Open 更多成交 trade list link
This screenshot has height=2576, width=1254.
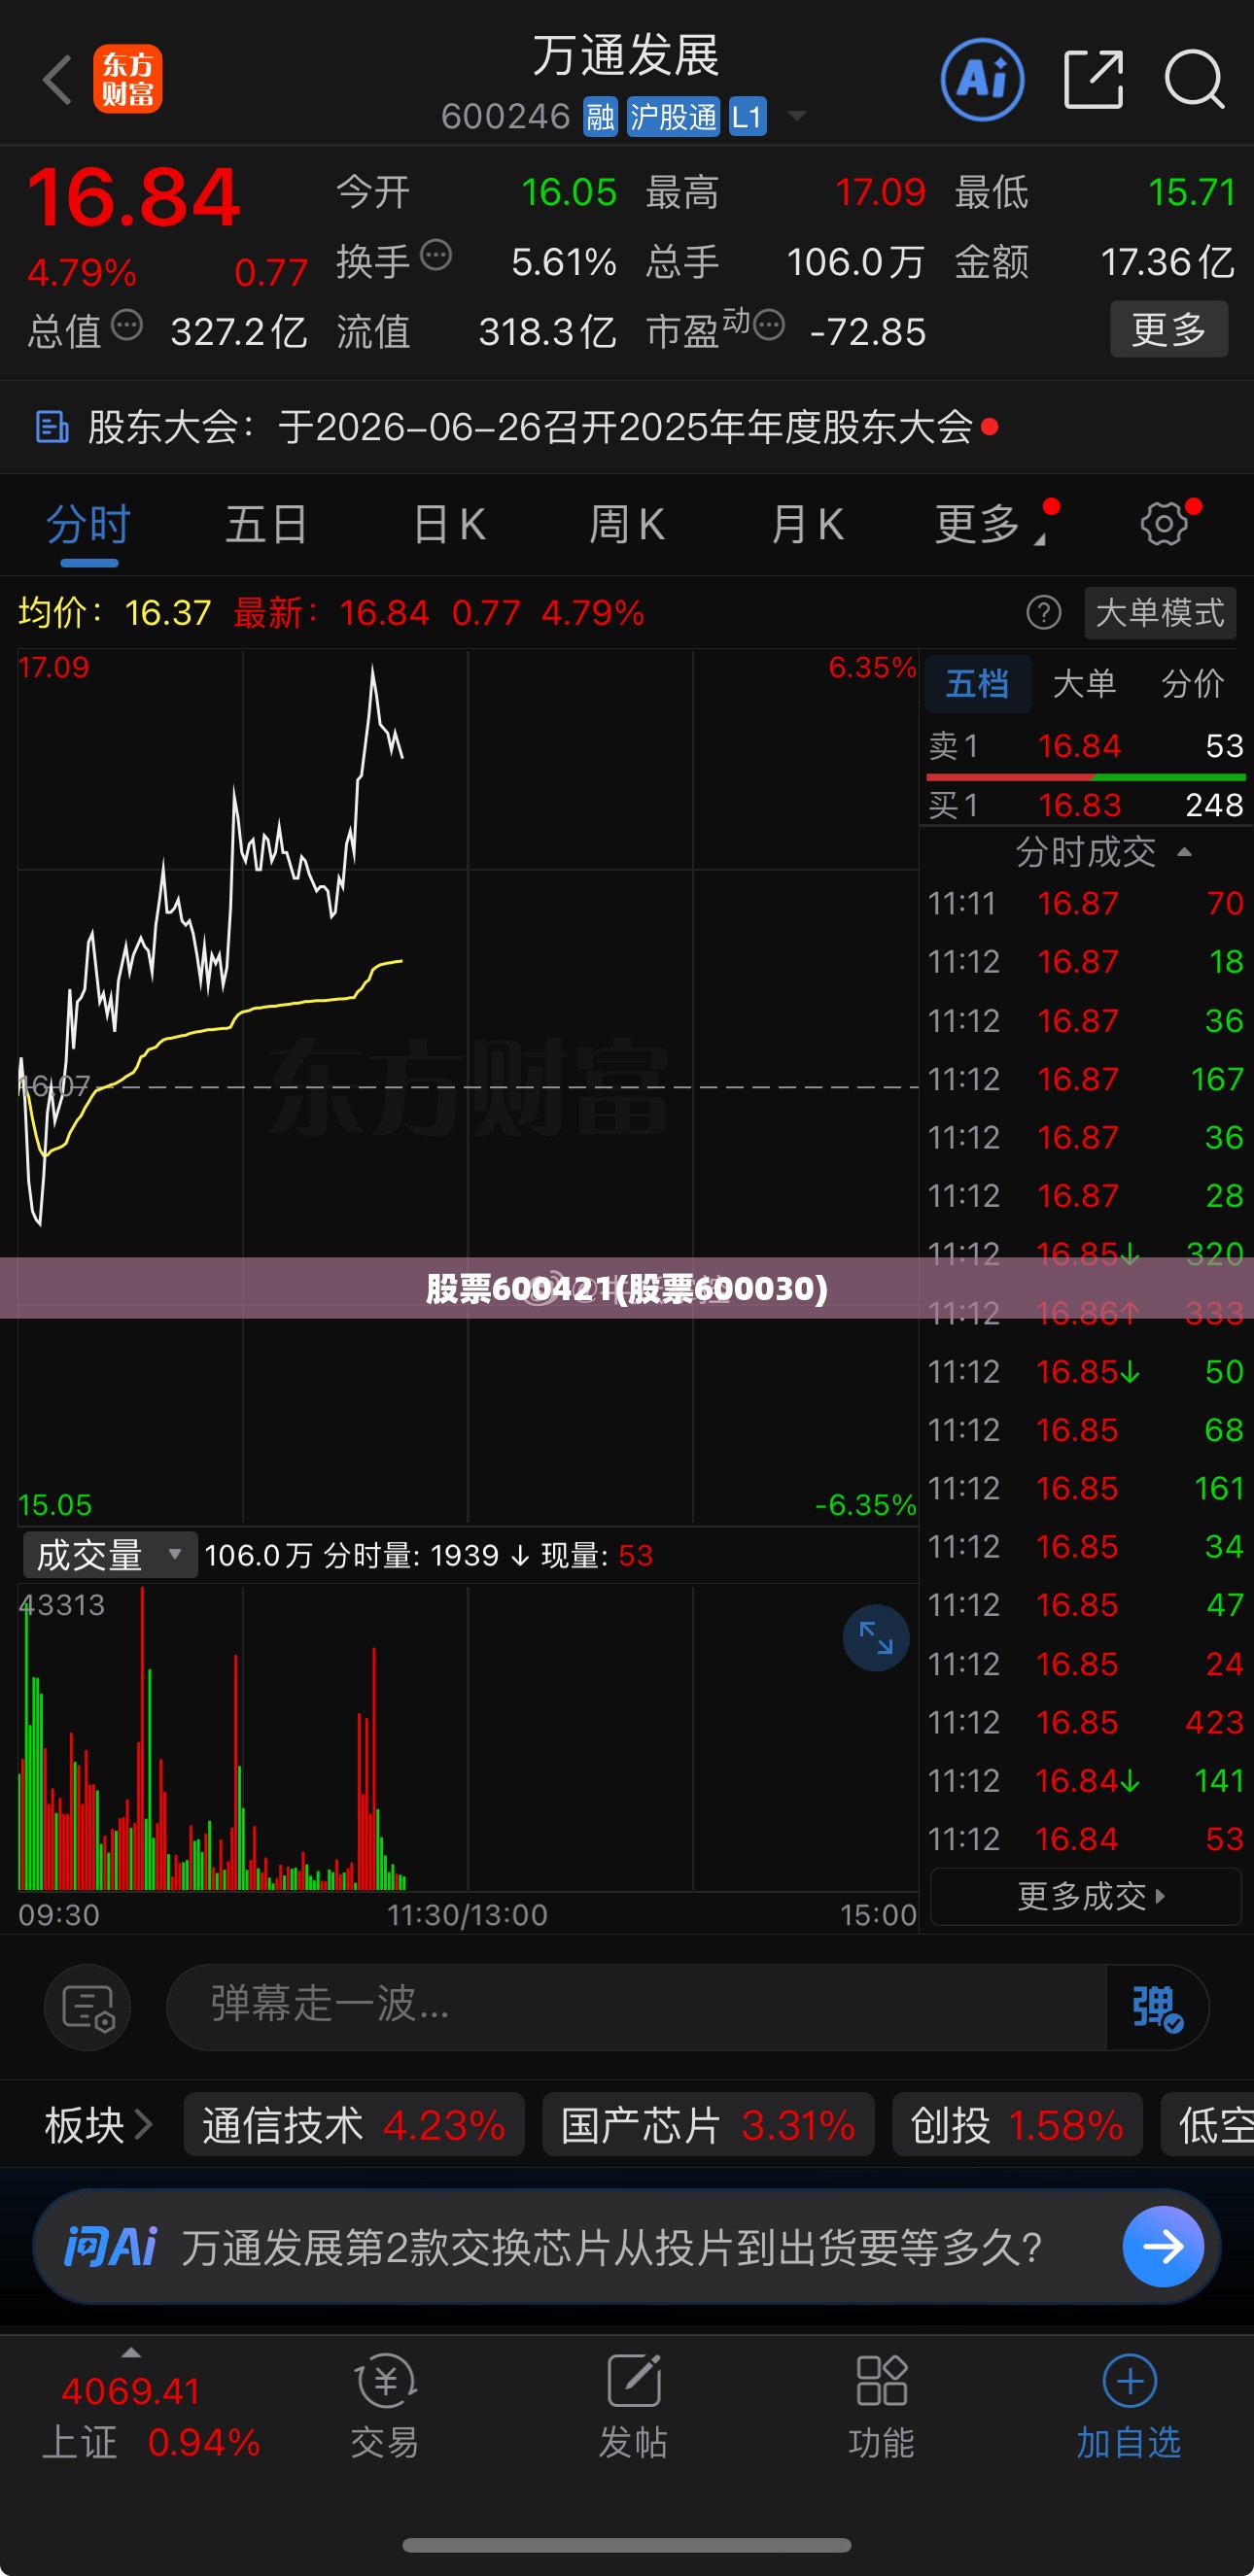tap(1086, 1895)
